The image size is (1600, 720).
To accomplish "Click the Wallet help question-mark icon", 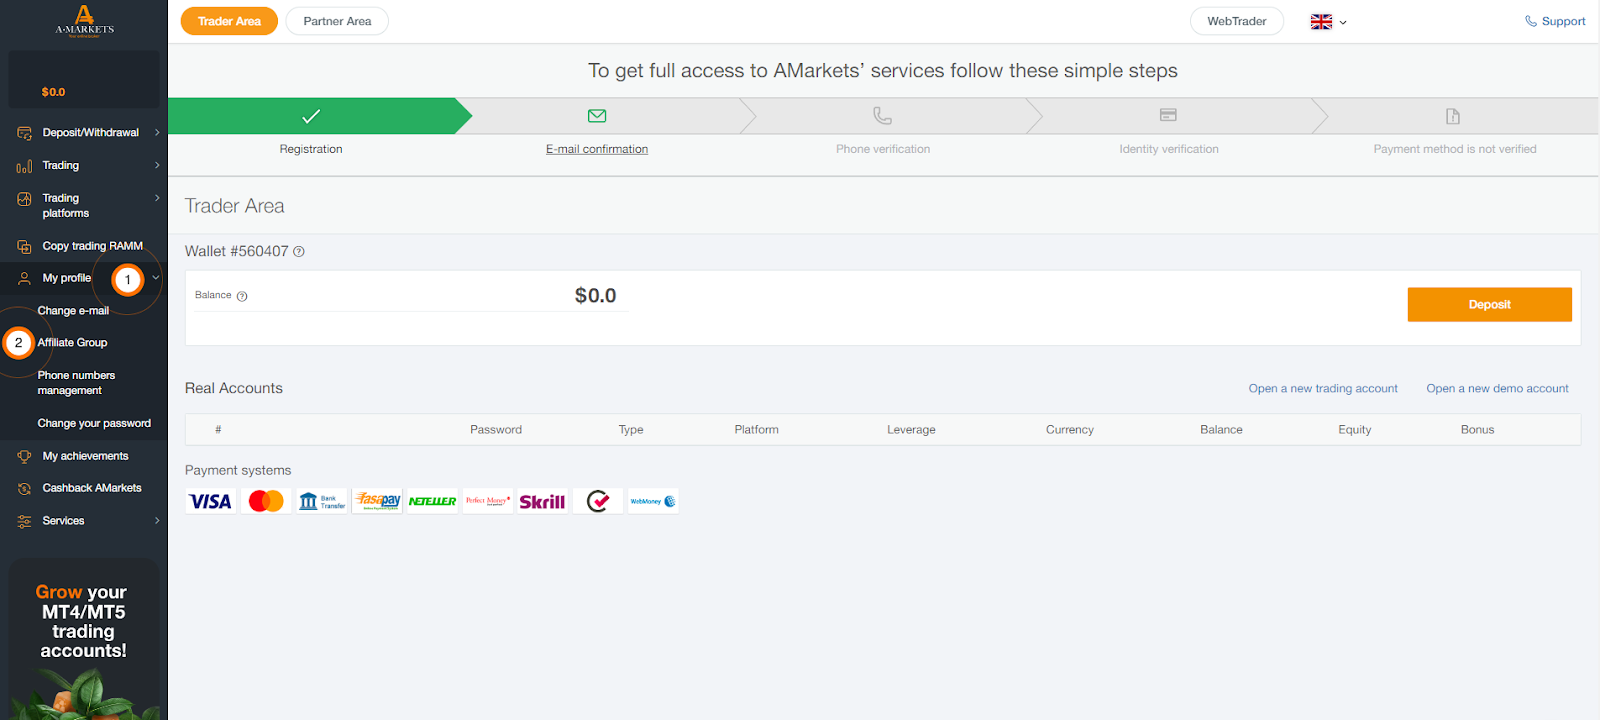I will (x=299, y=252).
